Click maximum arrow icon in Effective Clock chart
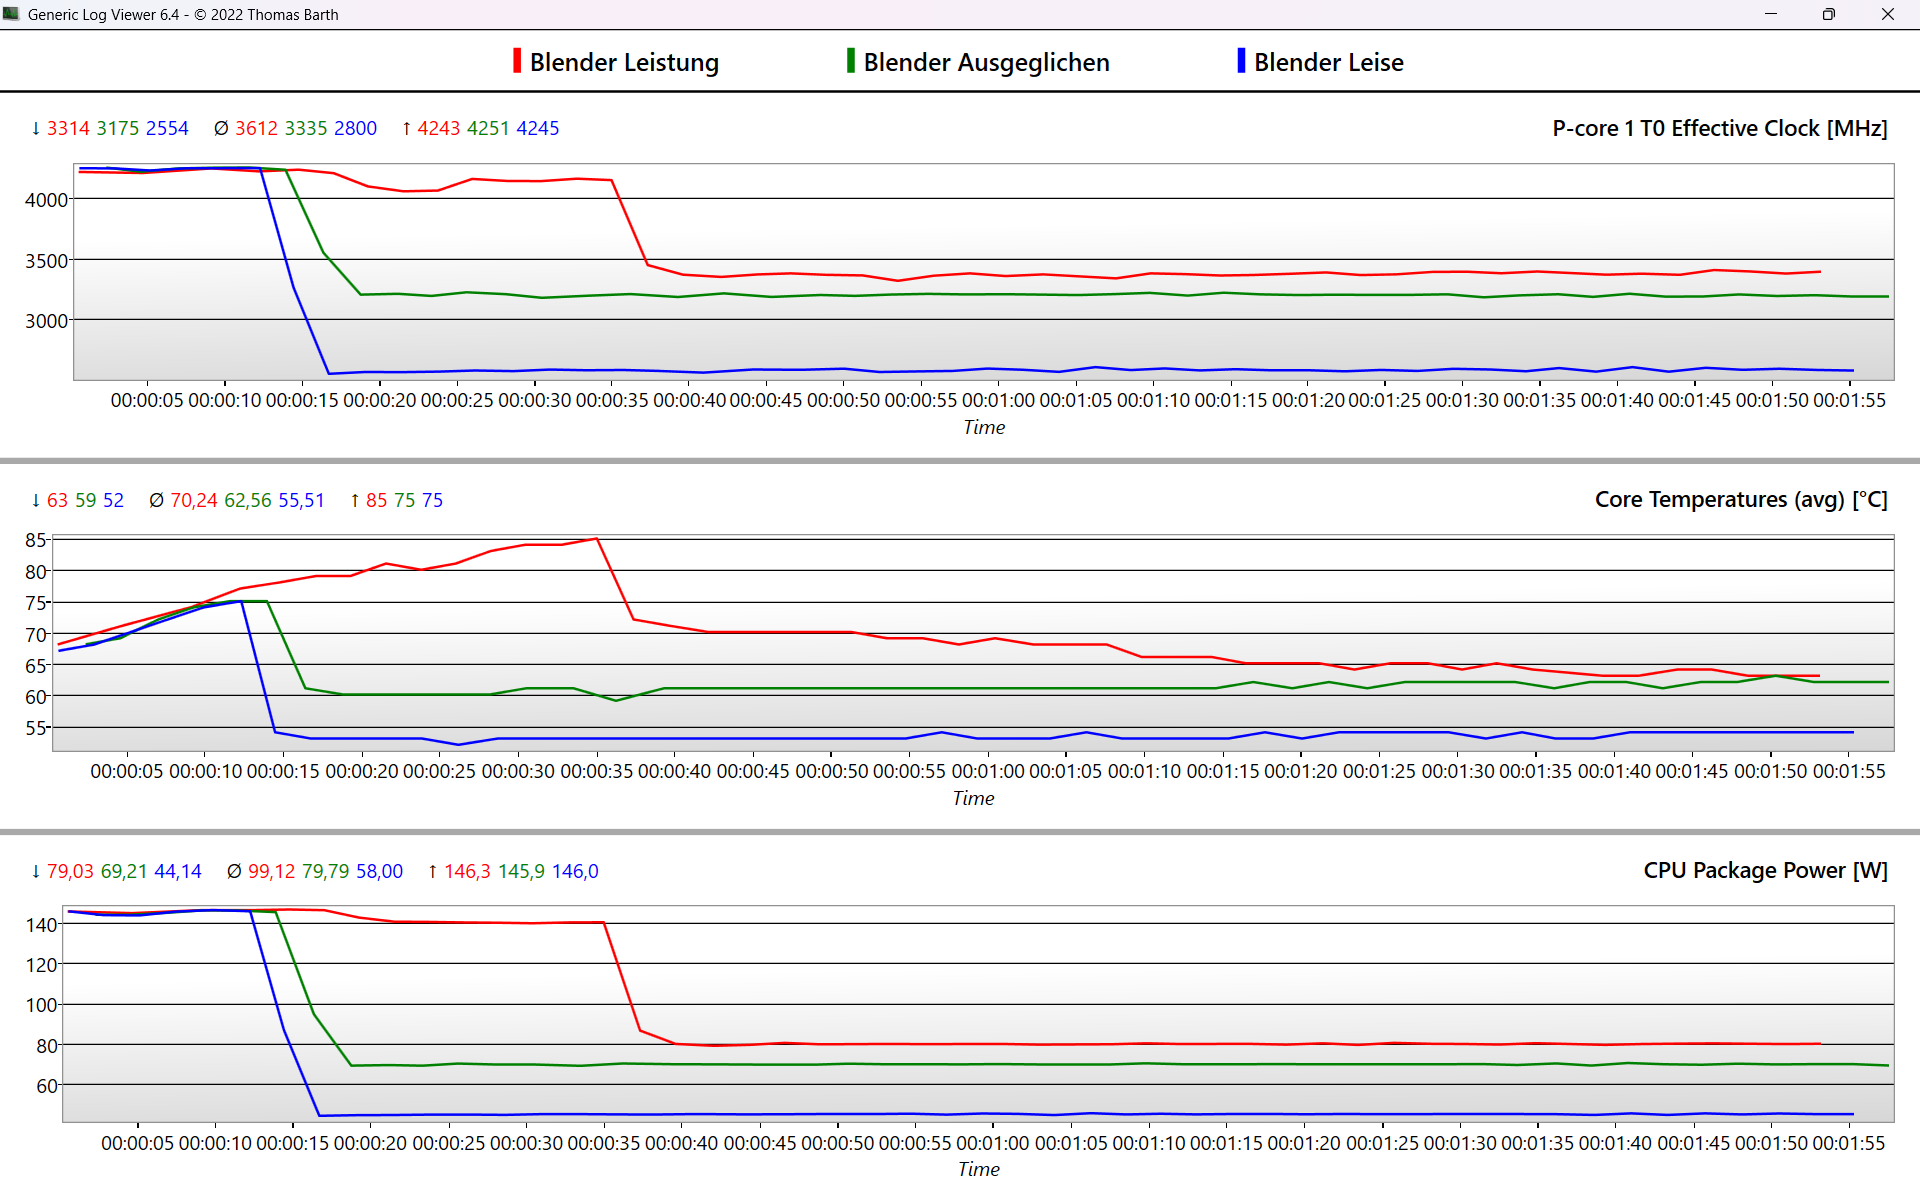The height and width of the screenshot is (1200, 1920). tap(406, 128)
